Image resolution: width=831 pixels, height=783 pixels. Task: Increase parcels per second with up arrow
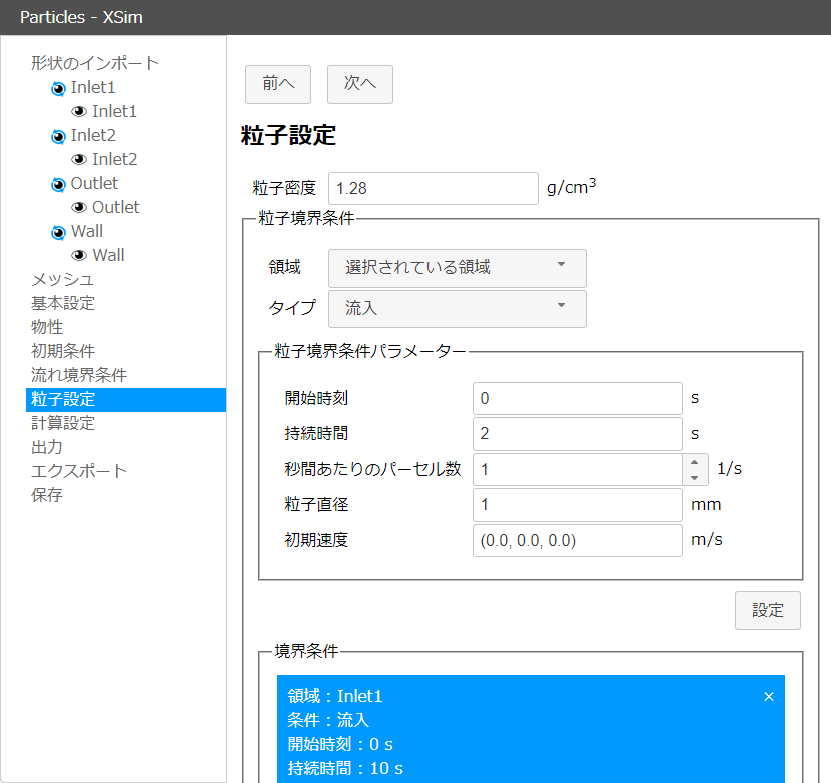pos(694,462)
